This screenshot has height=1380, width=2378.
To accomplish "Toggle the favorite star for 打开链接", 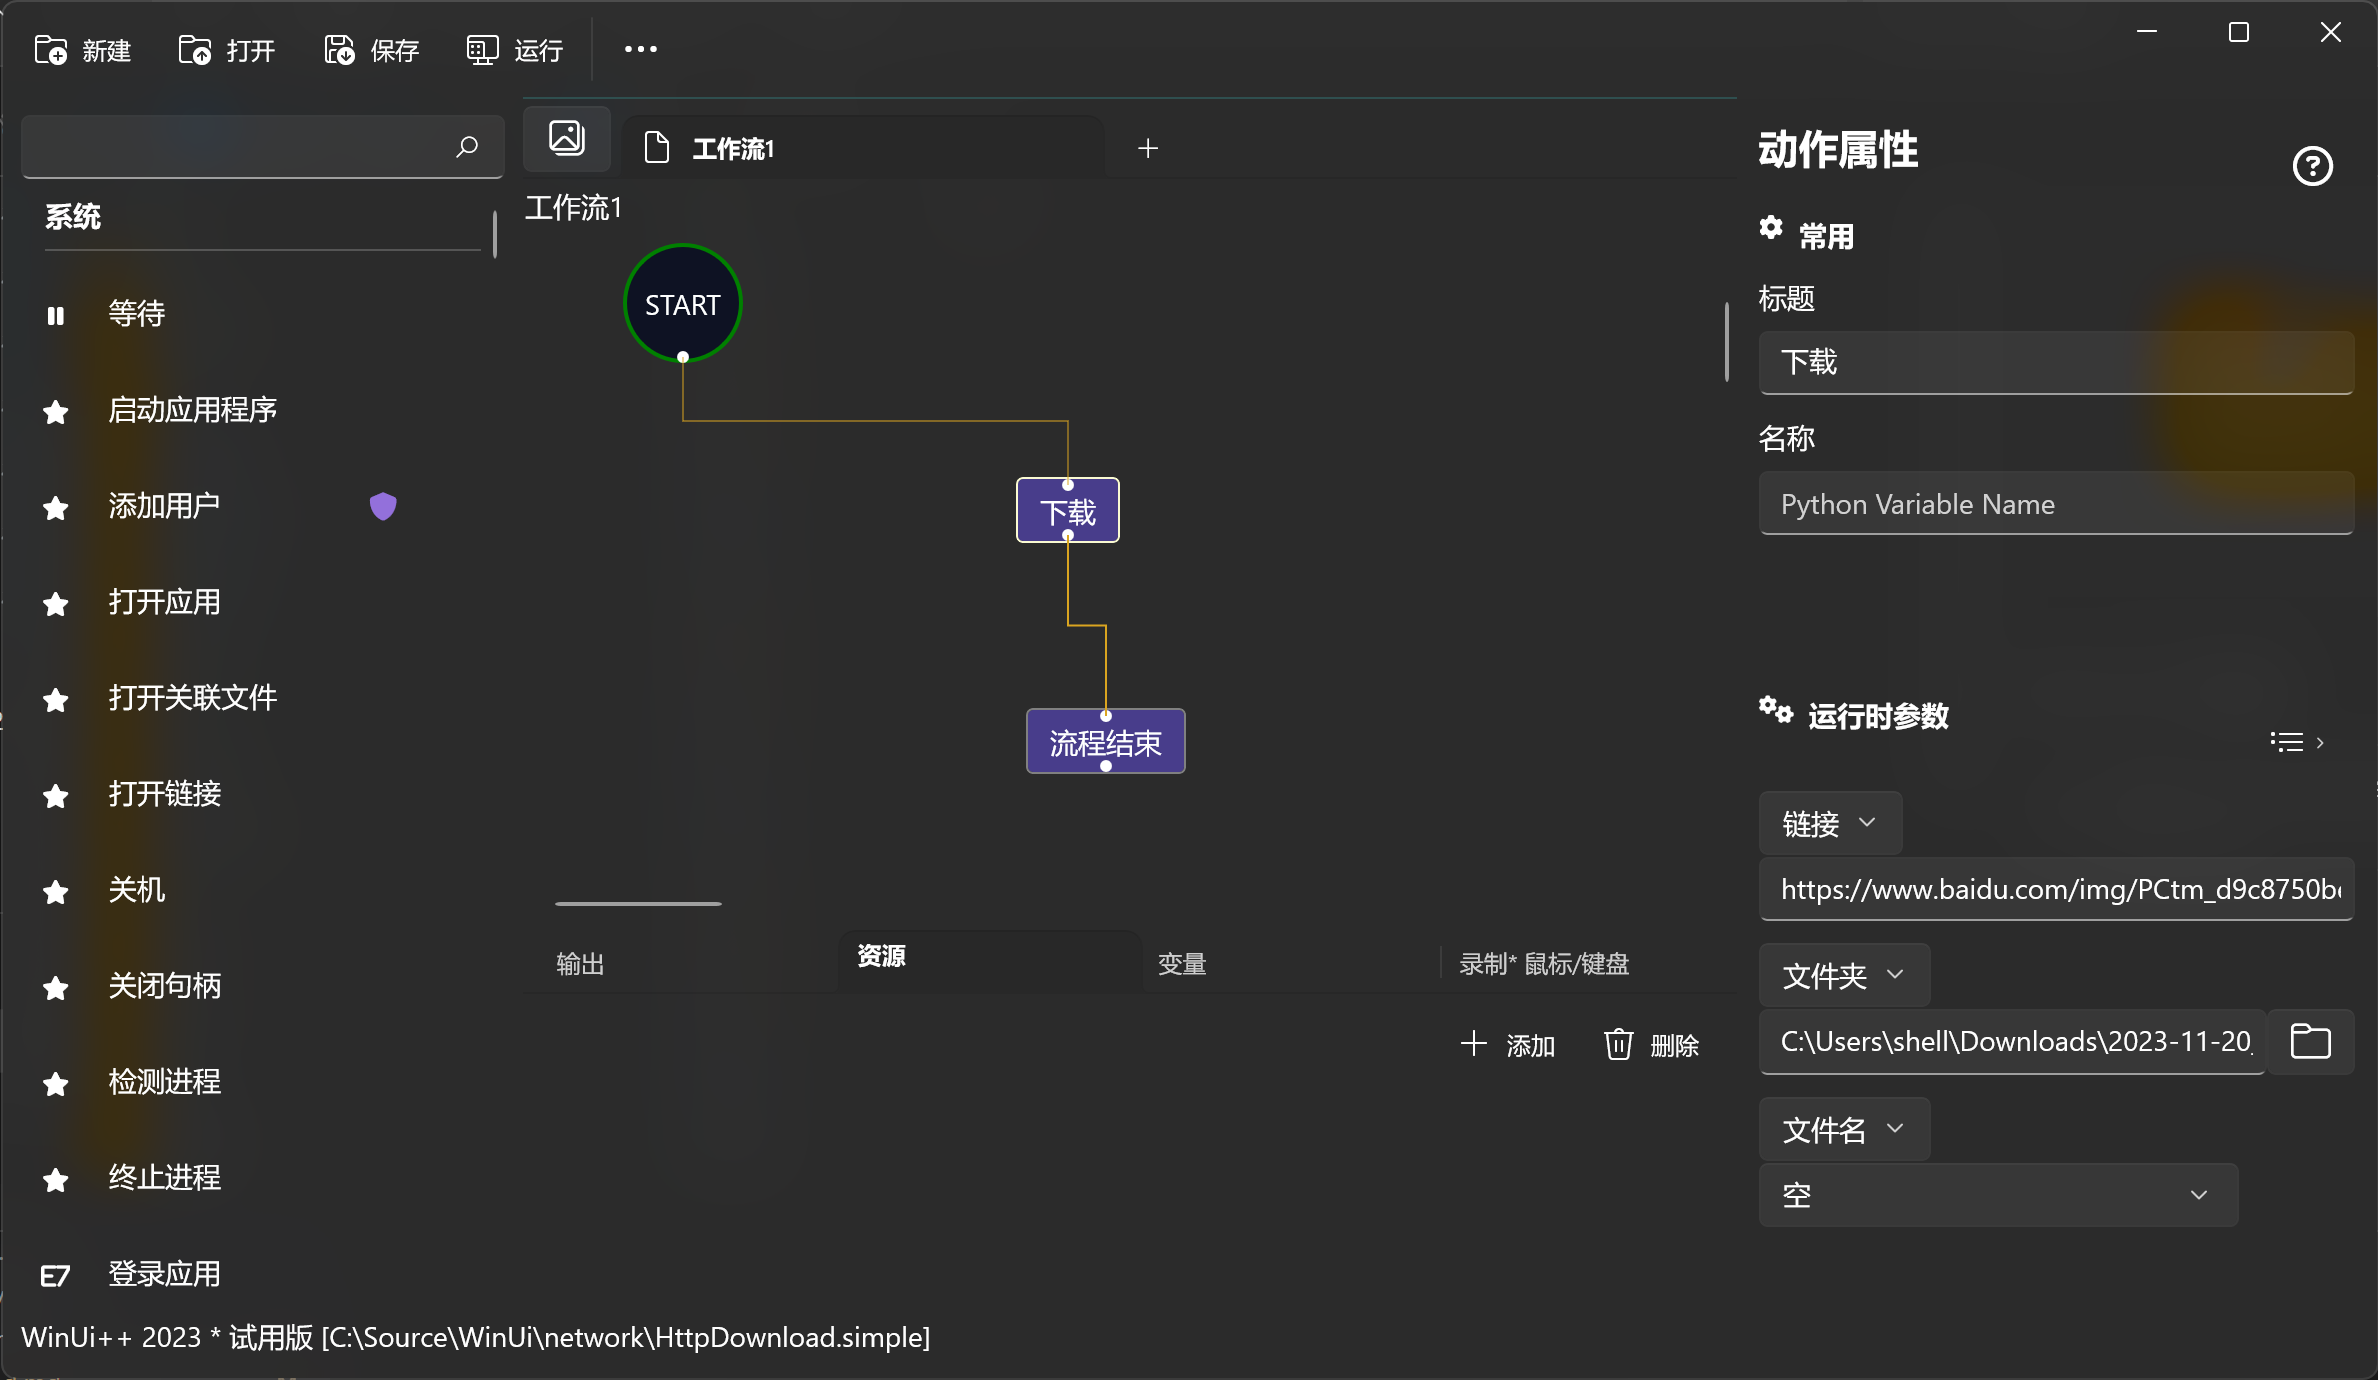I will tap(55, 795).
